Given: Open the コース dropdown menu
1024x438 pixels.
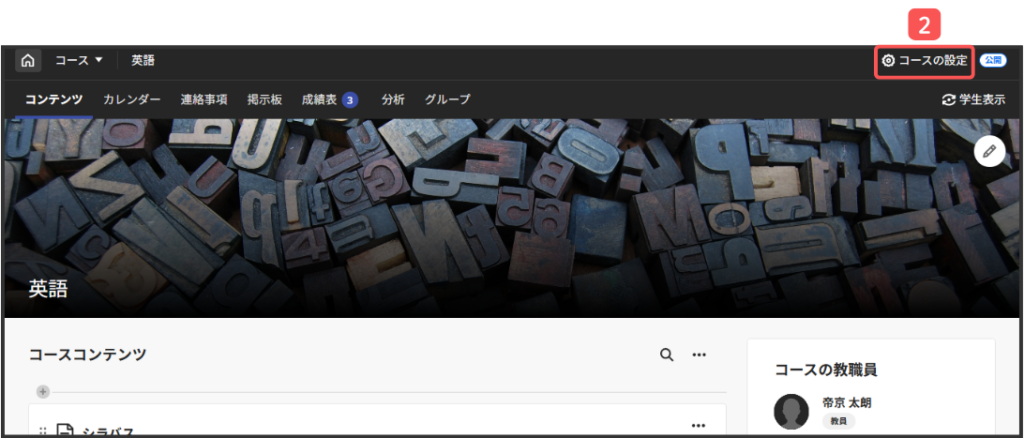Looking at the screenshot, I should point(79,61).
